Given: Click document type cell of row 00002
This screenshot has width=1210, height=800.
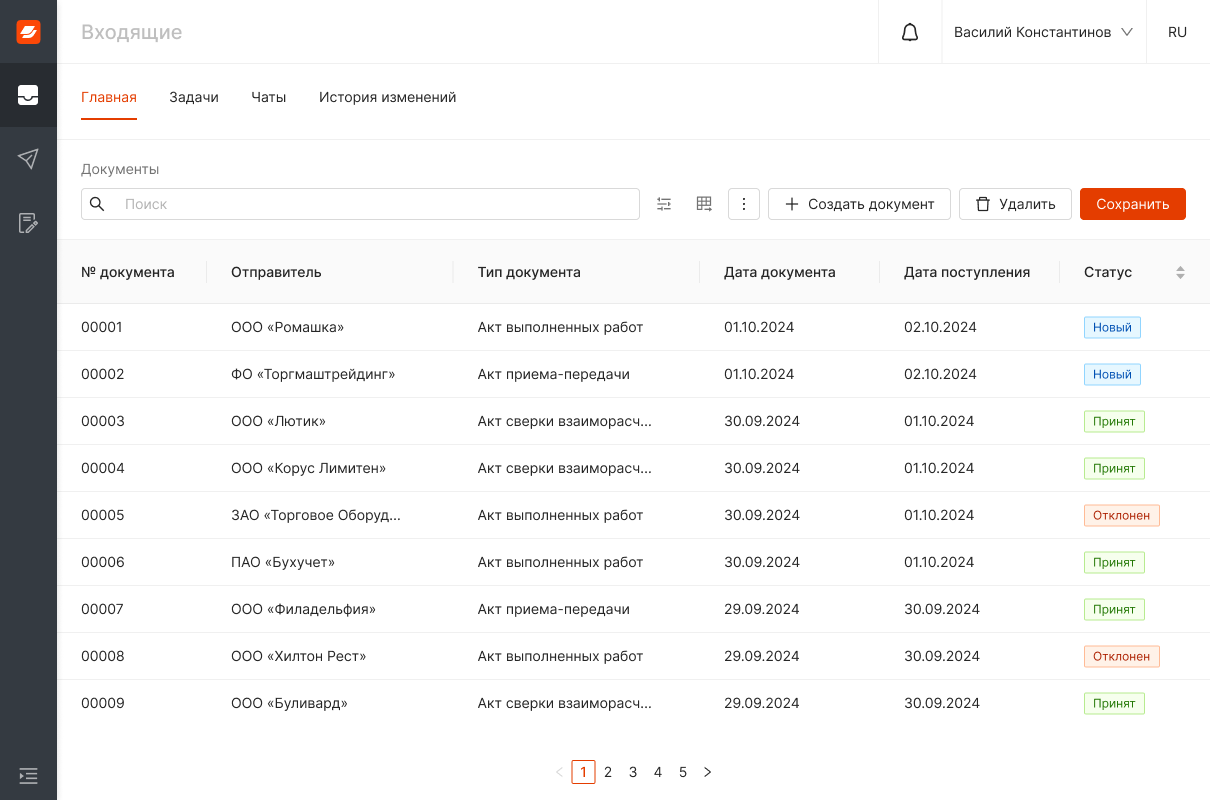Looking at the screenshot, I should tap(554, 374).
